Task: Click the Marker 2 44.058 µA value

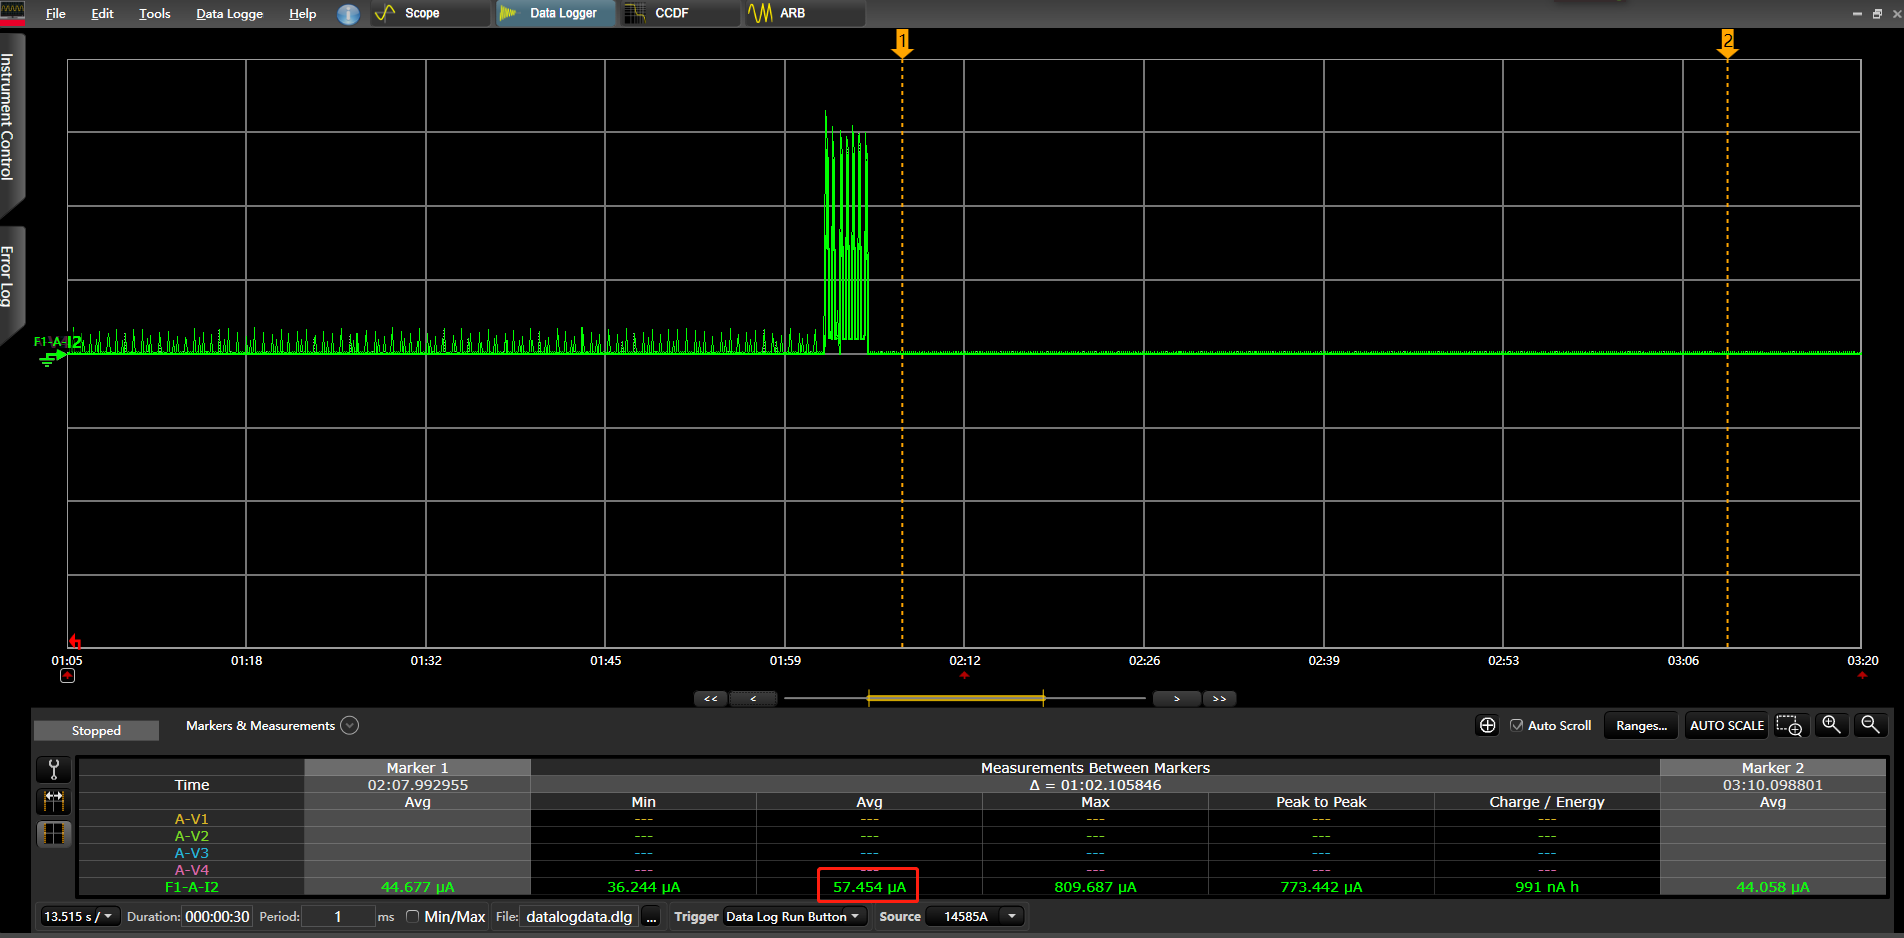Action: (x=1773, y=887)
